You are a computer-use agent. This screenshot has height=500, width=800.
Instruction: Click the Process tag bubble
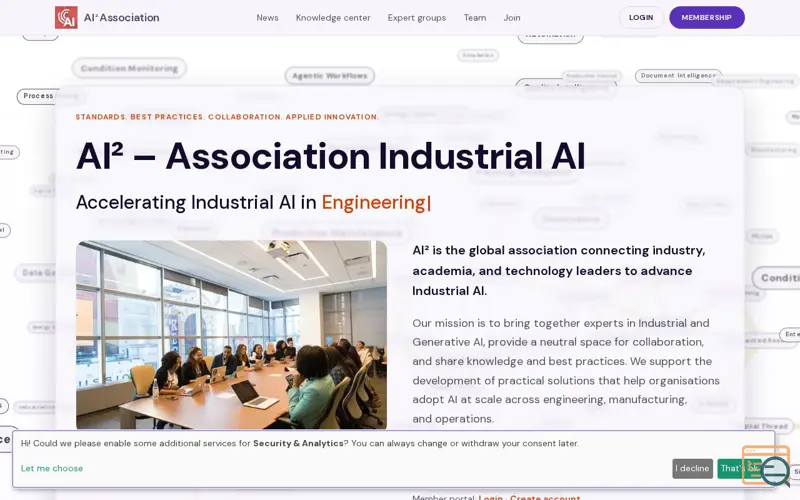click(x=38, y=96)
